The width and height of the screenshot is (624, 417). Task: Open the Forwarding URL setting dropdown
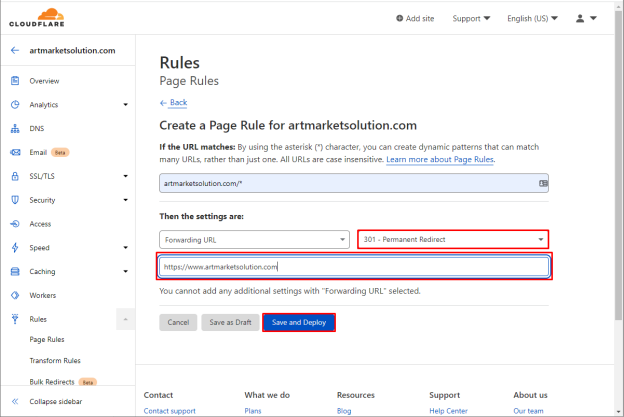(x=254, y=240)
